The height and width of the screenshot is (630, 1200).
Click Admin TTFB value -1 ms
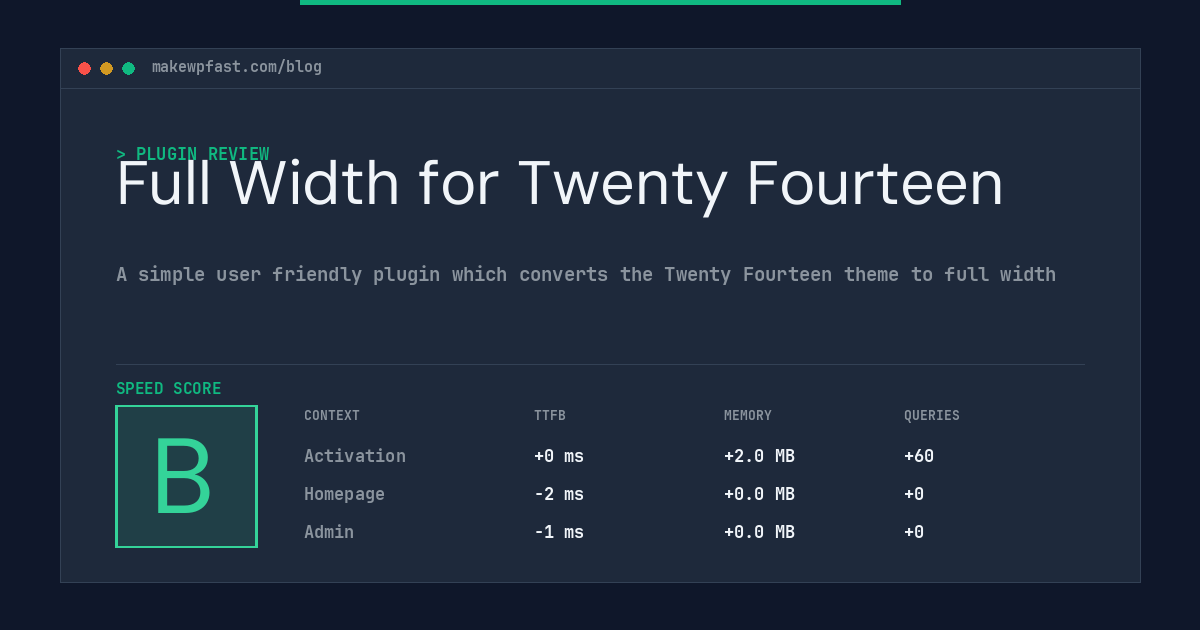[x=559, y=532]
